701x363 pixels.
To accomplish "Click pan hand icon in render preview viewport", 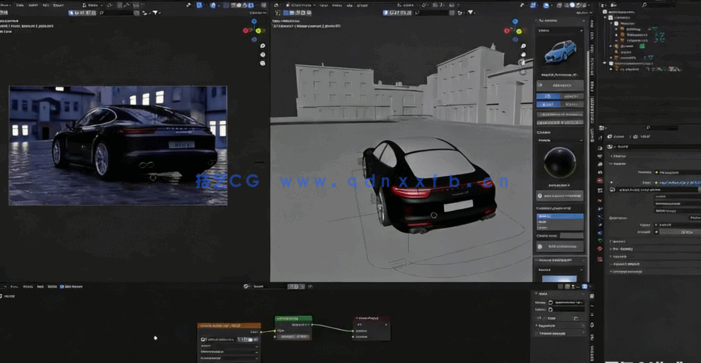I will coord(262,55).
